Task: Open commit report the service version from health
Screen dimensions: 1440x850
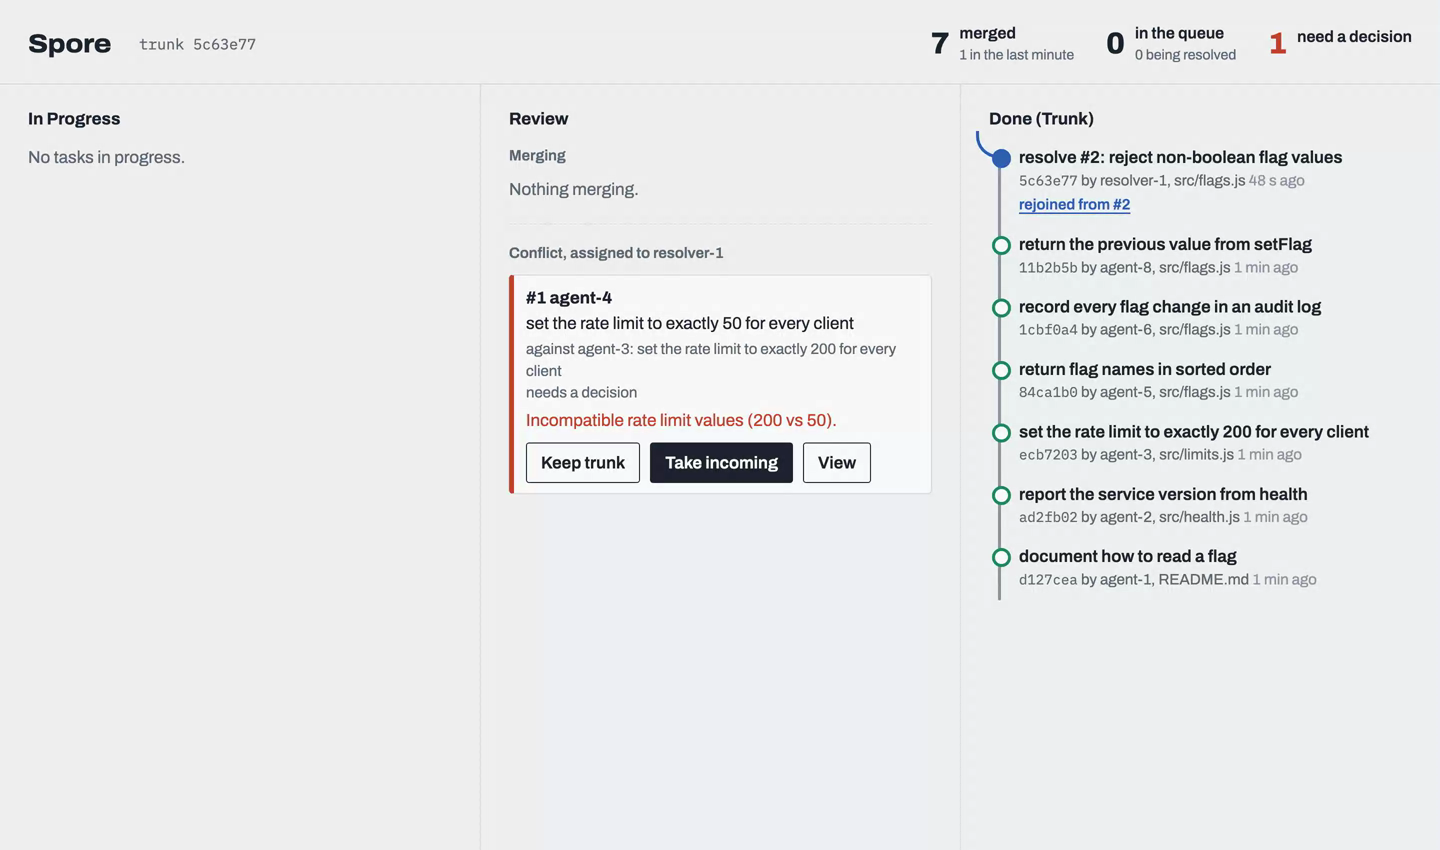Action: tap(1163, 494)
